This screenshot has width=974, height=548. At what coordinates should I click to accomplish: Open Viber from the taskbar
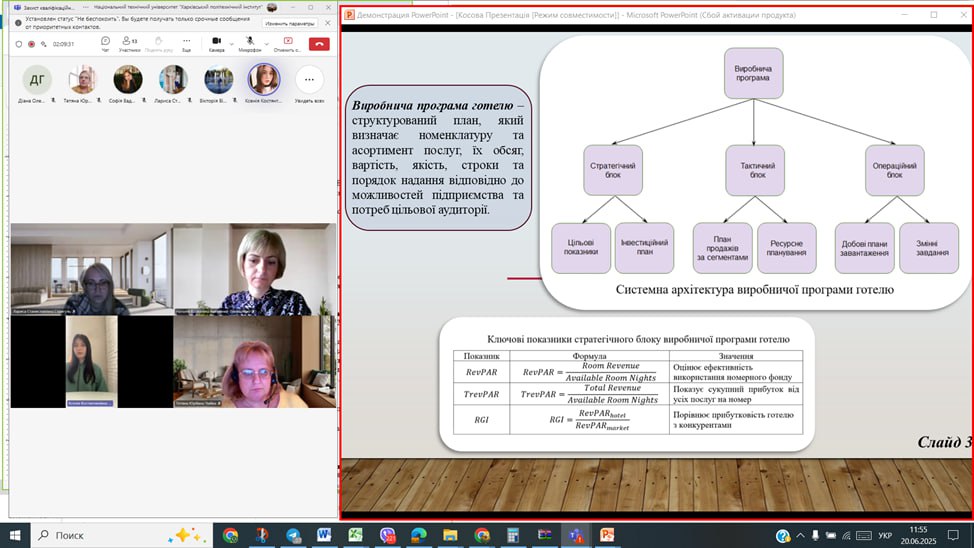point(387,535)
